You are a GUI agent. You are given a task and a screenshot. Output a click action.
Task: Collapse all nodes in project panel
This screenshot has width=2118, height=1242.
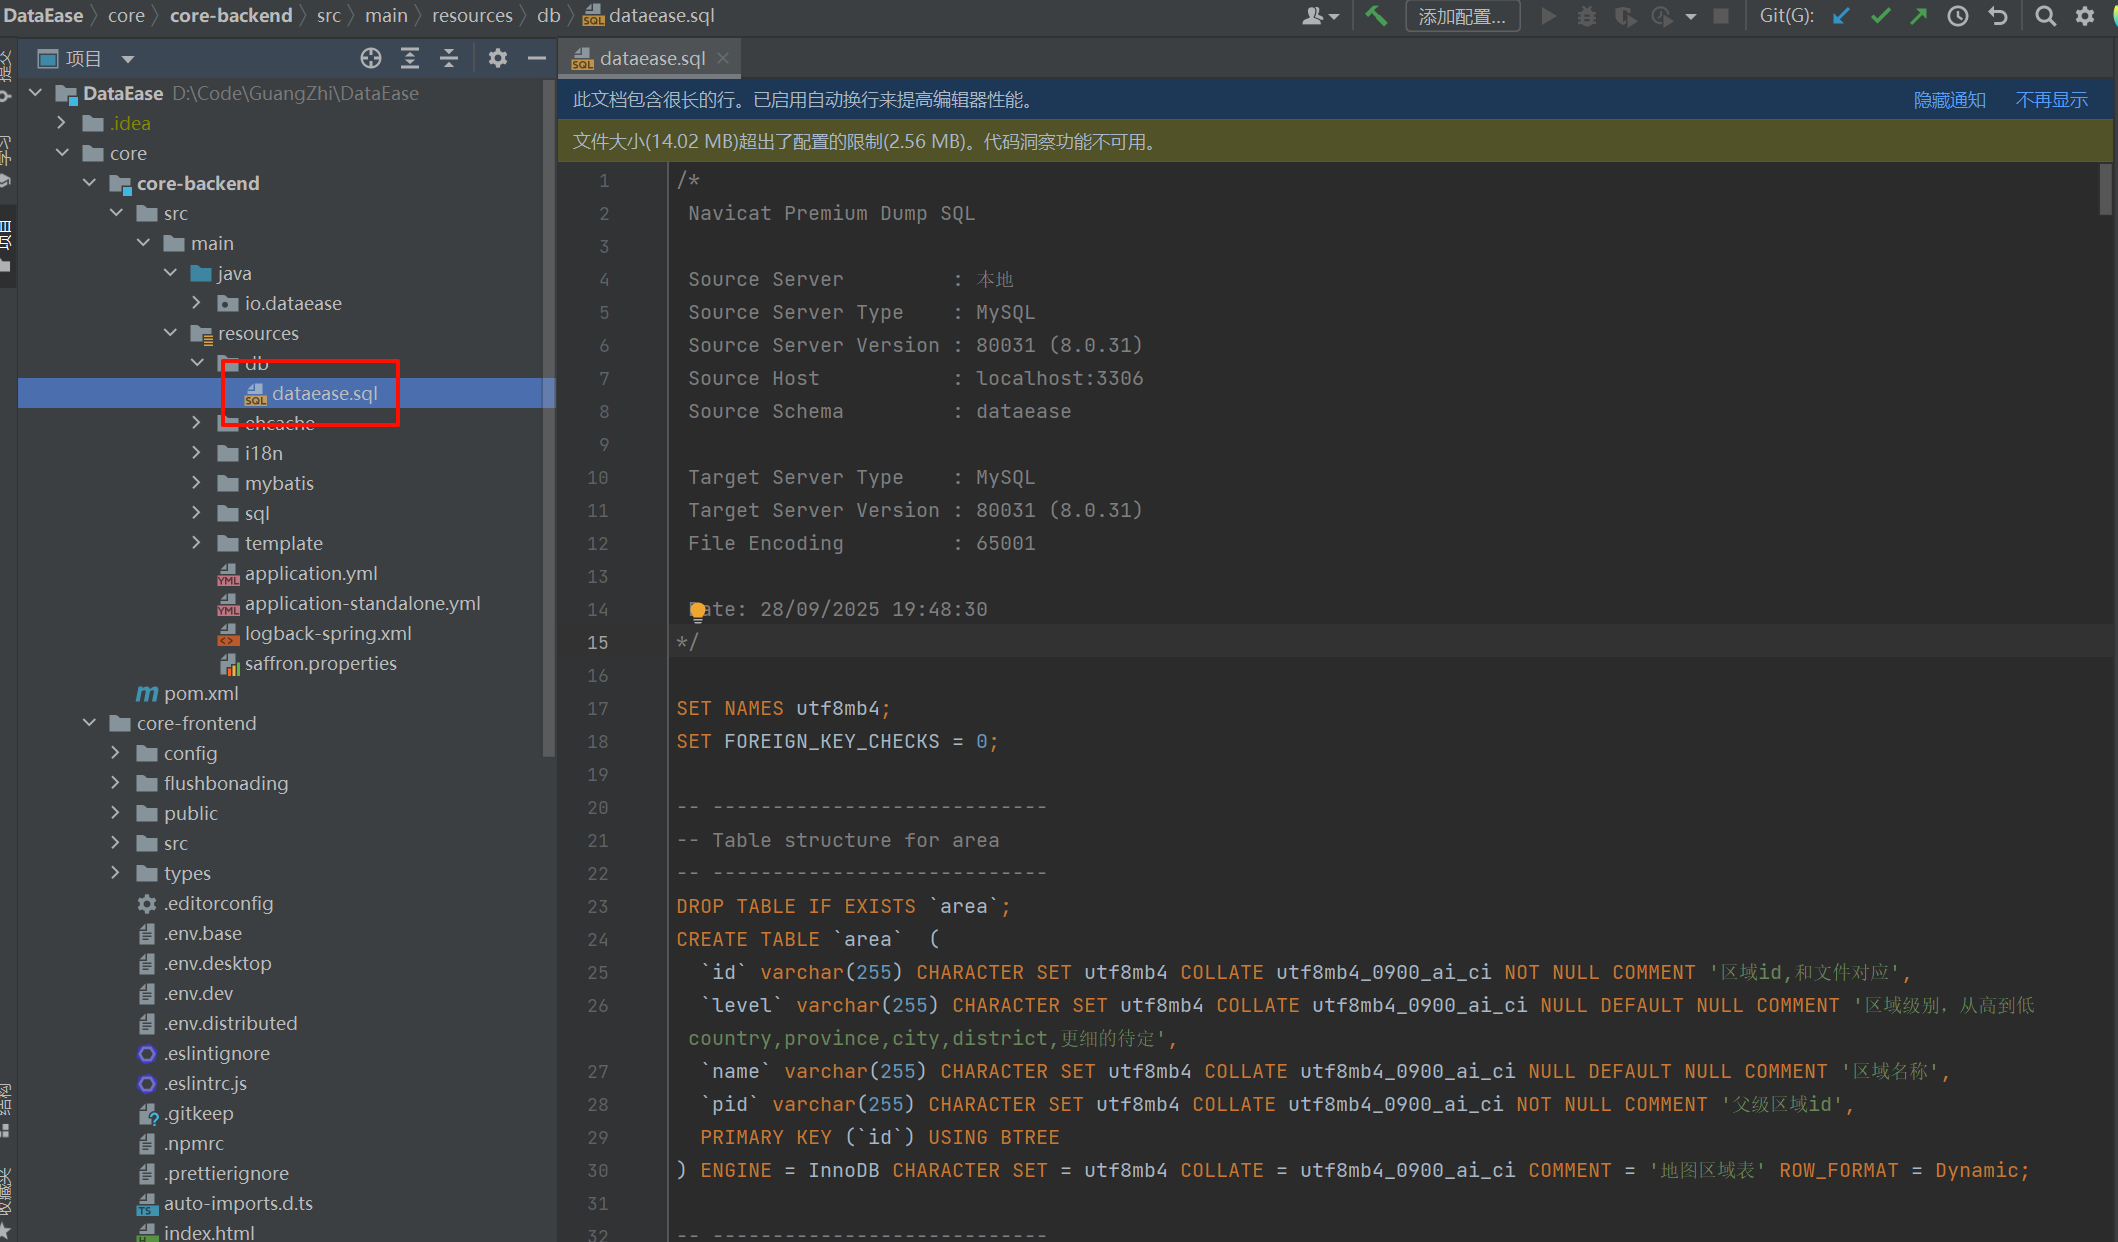(x=449, y=58)
